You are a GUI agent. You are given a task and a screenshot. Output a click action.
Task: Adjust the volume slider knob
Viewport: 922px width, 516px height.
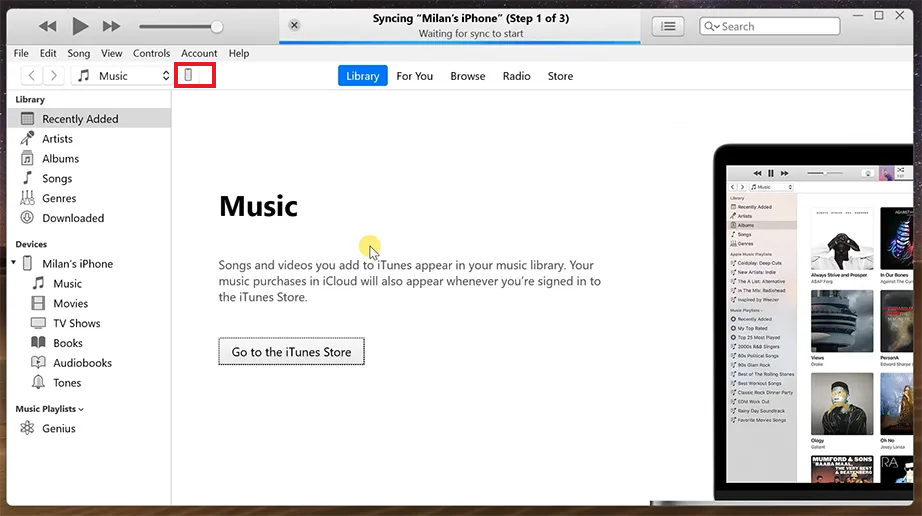pyautogui.click(x=216, y=26)
